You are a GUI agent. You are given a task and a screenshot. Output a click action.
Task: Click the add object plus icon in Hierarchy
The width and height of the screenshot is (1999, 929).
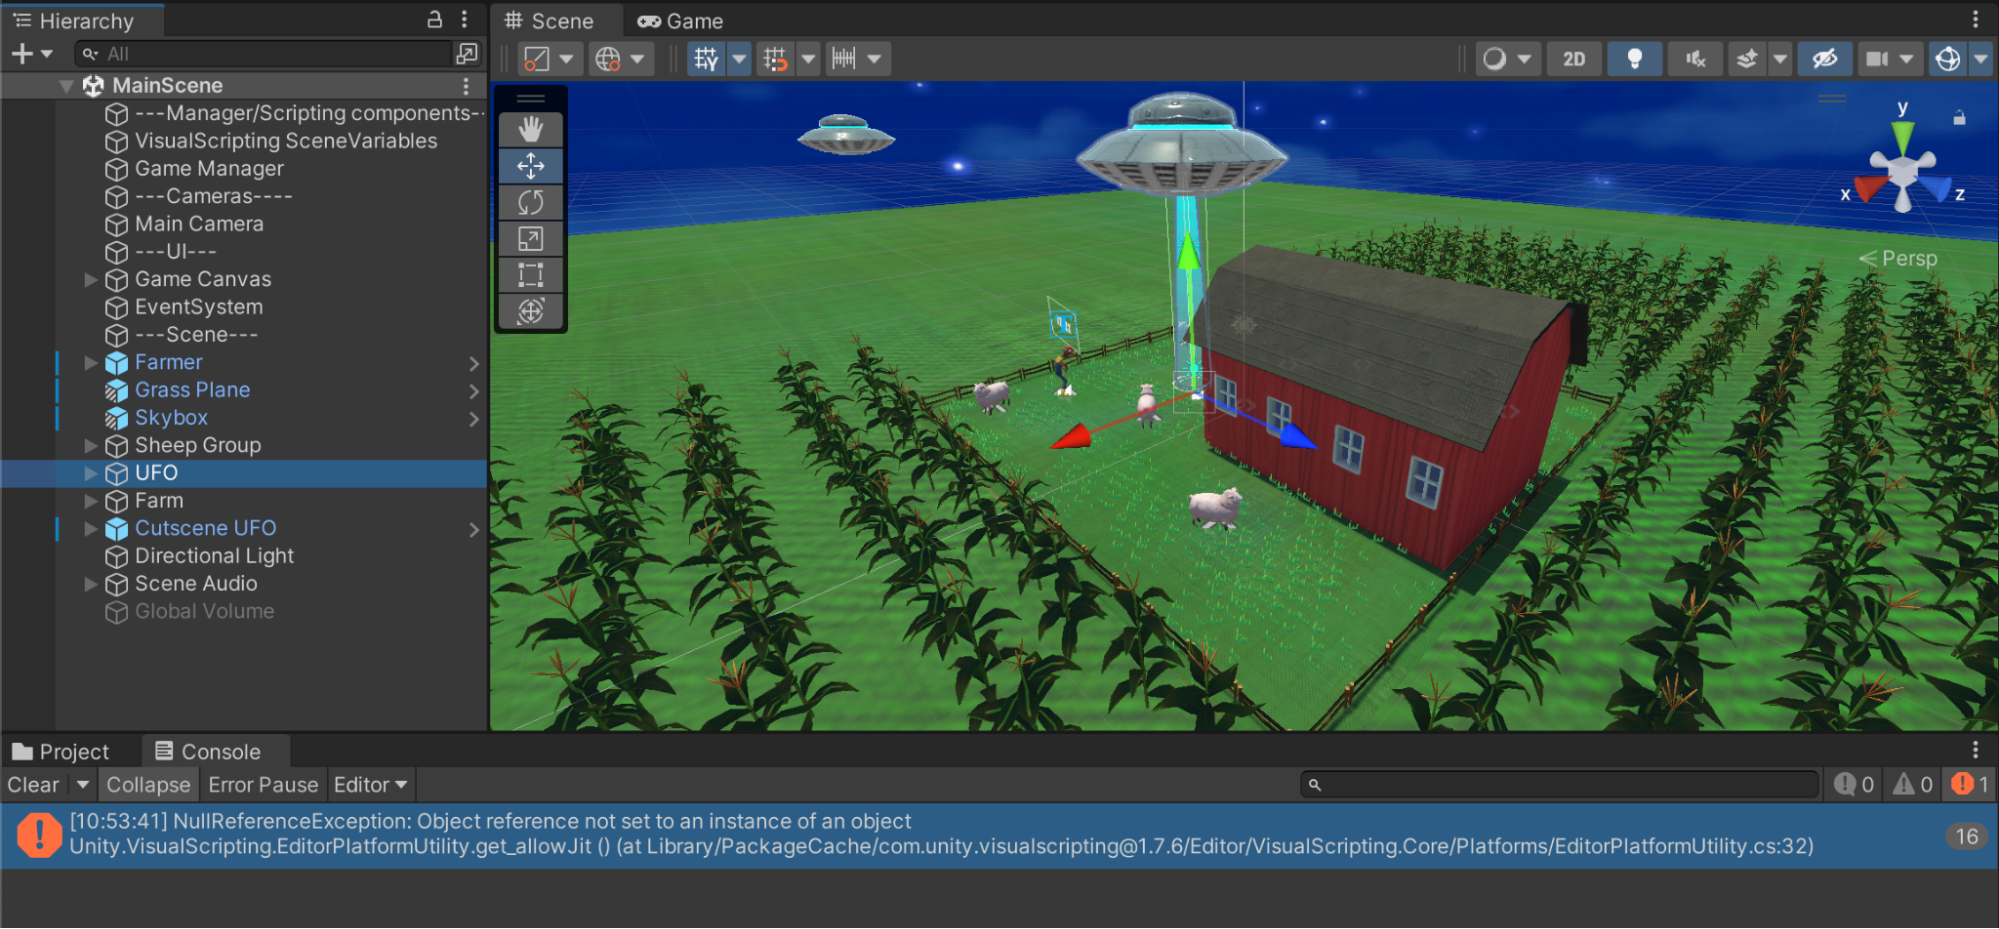click(22, 54)
